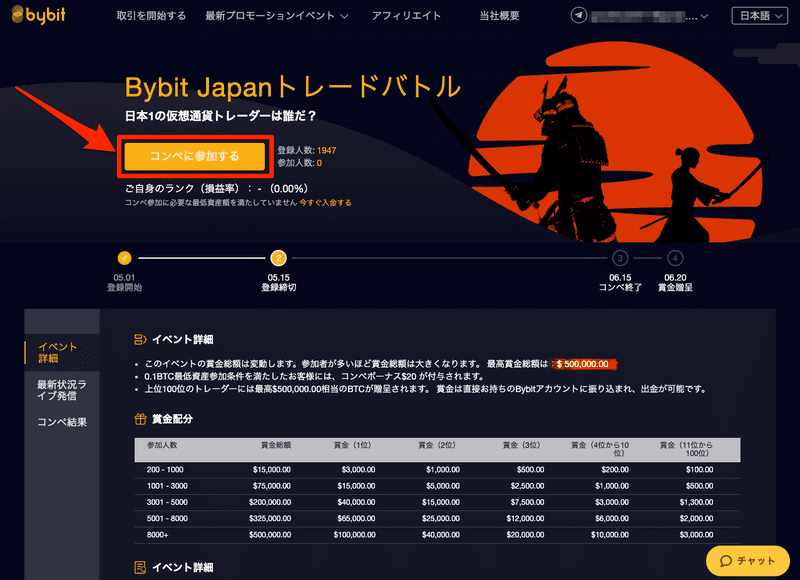Click step 4 賞金贈呈 marker

click(675, 258)
